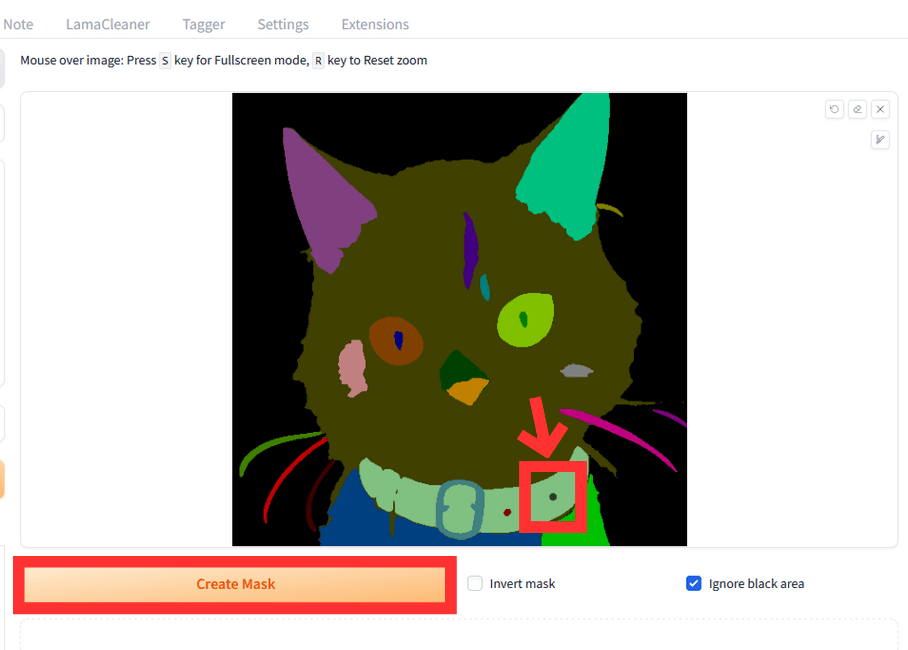Remove the image with the X icon
Screen dimensions: 908x650
point(880,109)
